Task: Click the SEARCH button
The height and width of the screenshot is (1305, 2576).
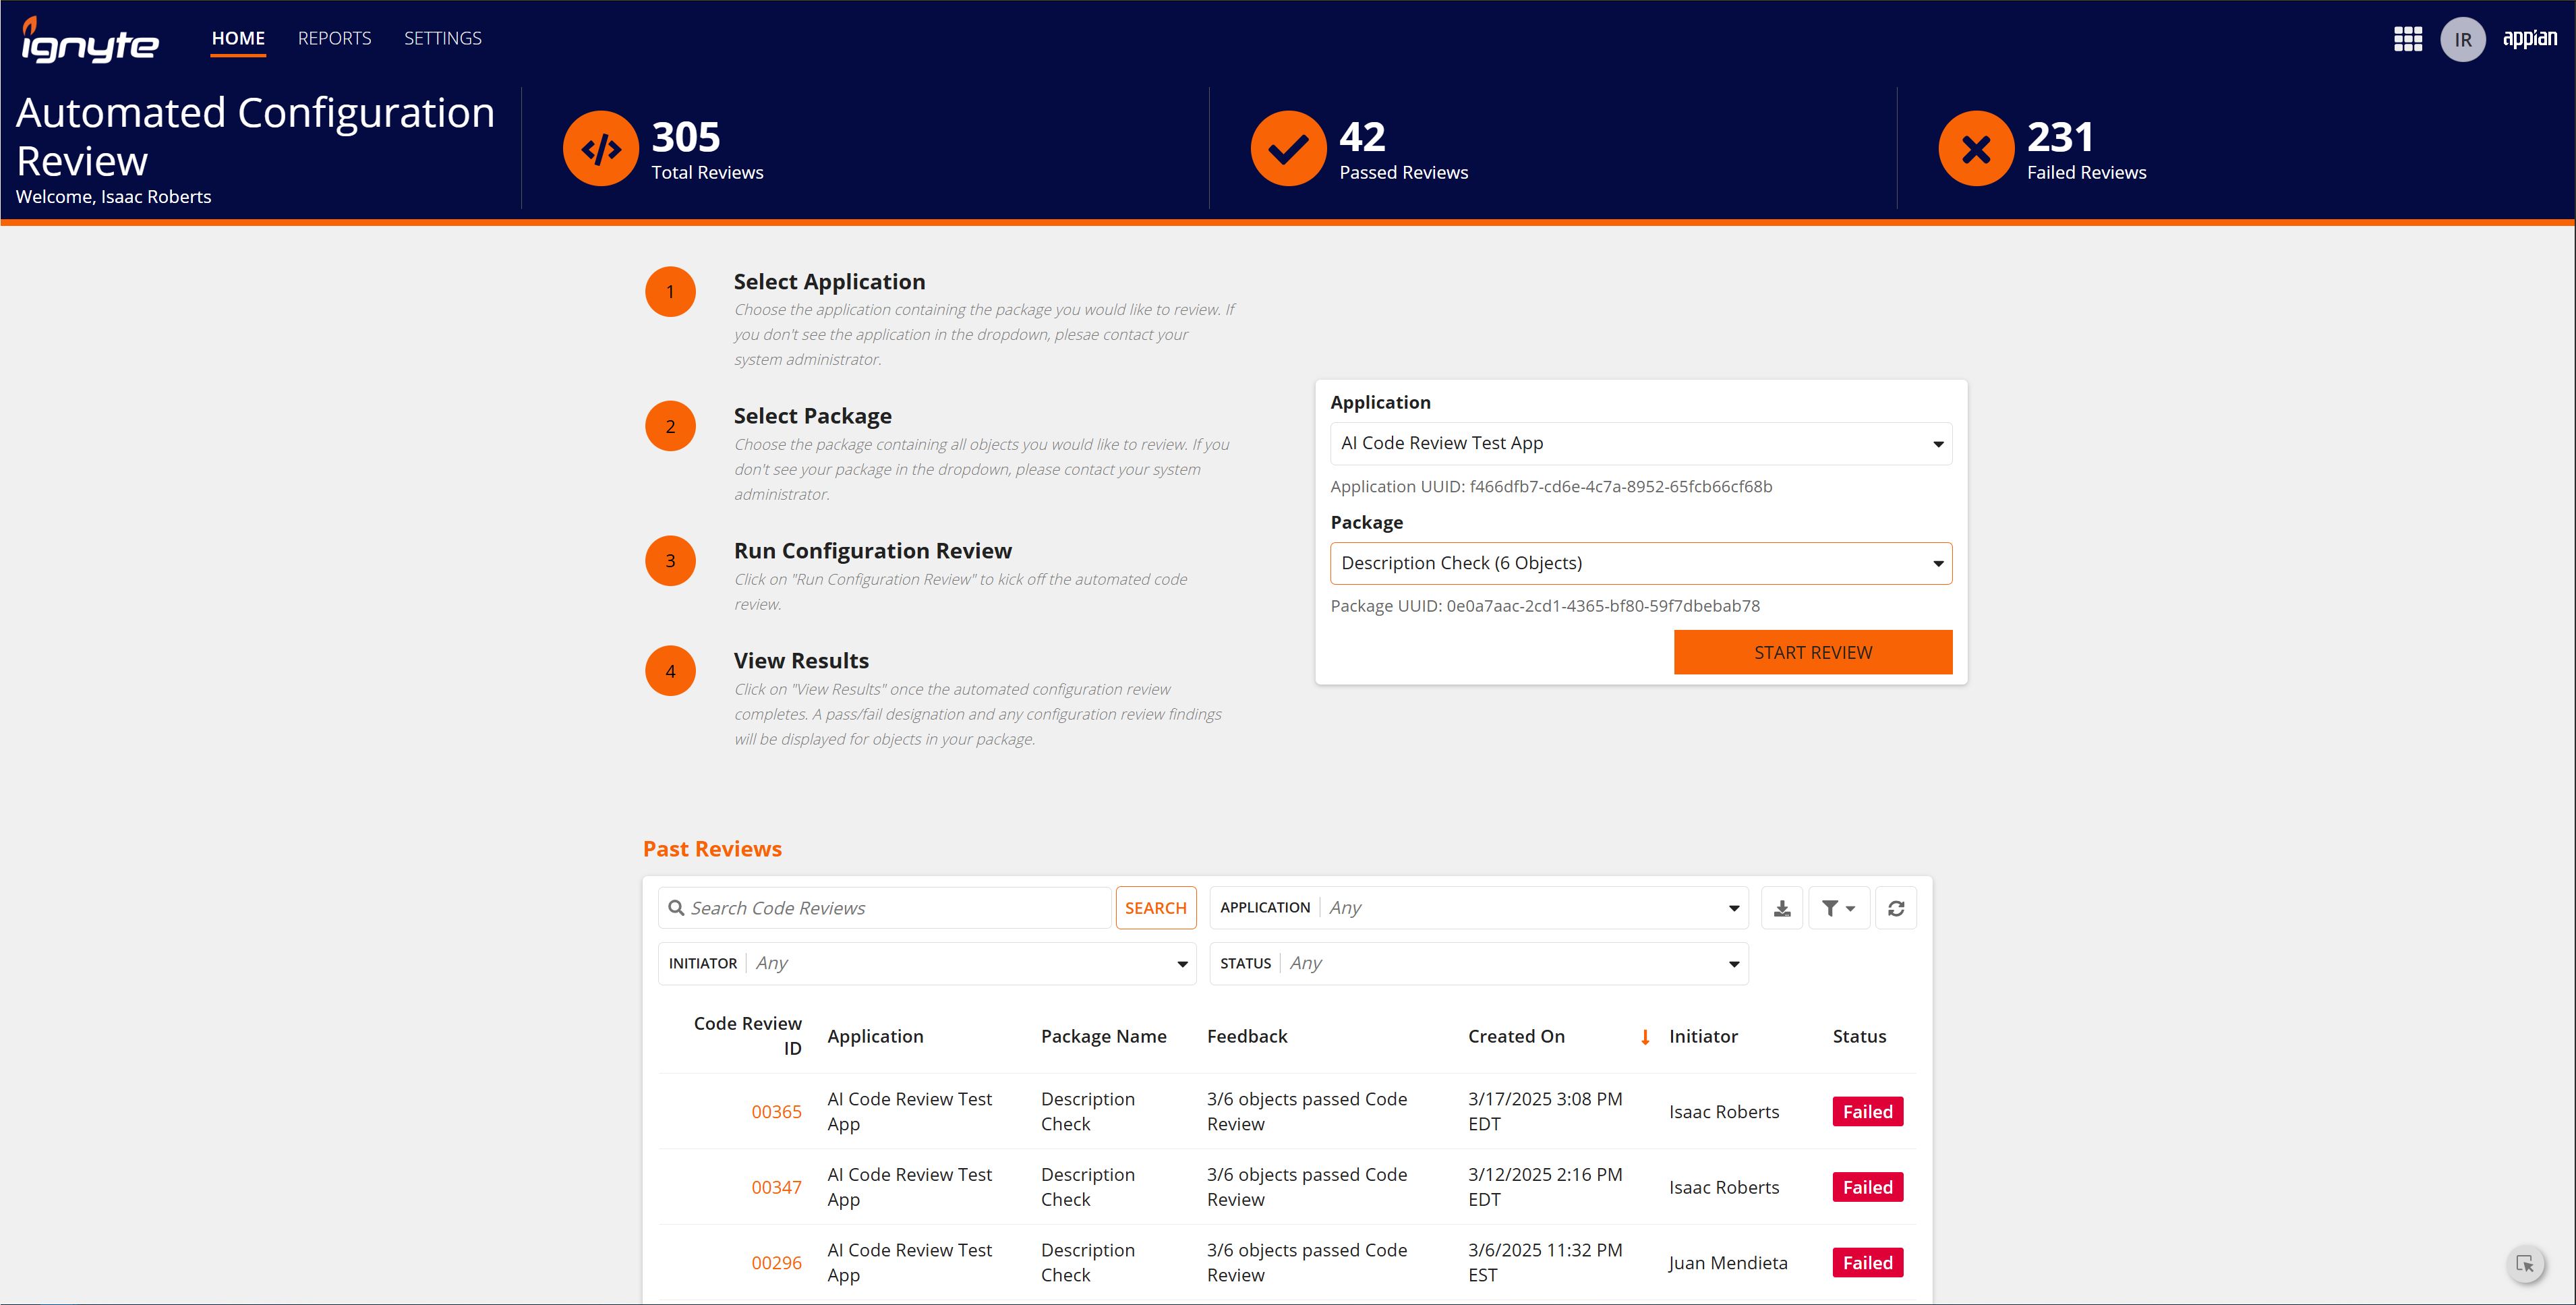Action: pyautogui.click(x=1155, y=908)
